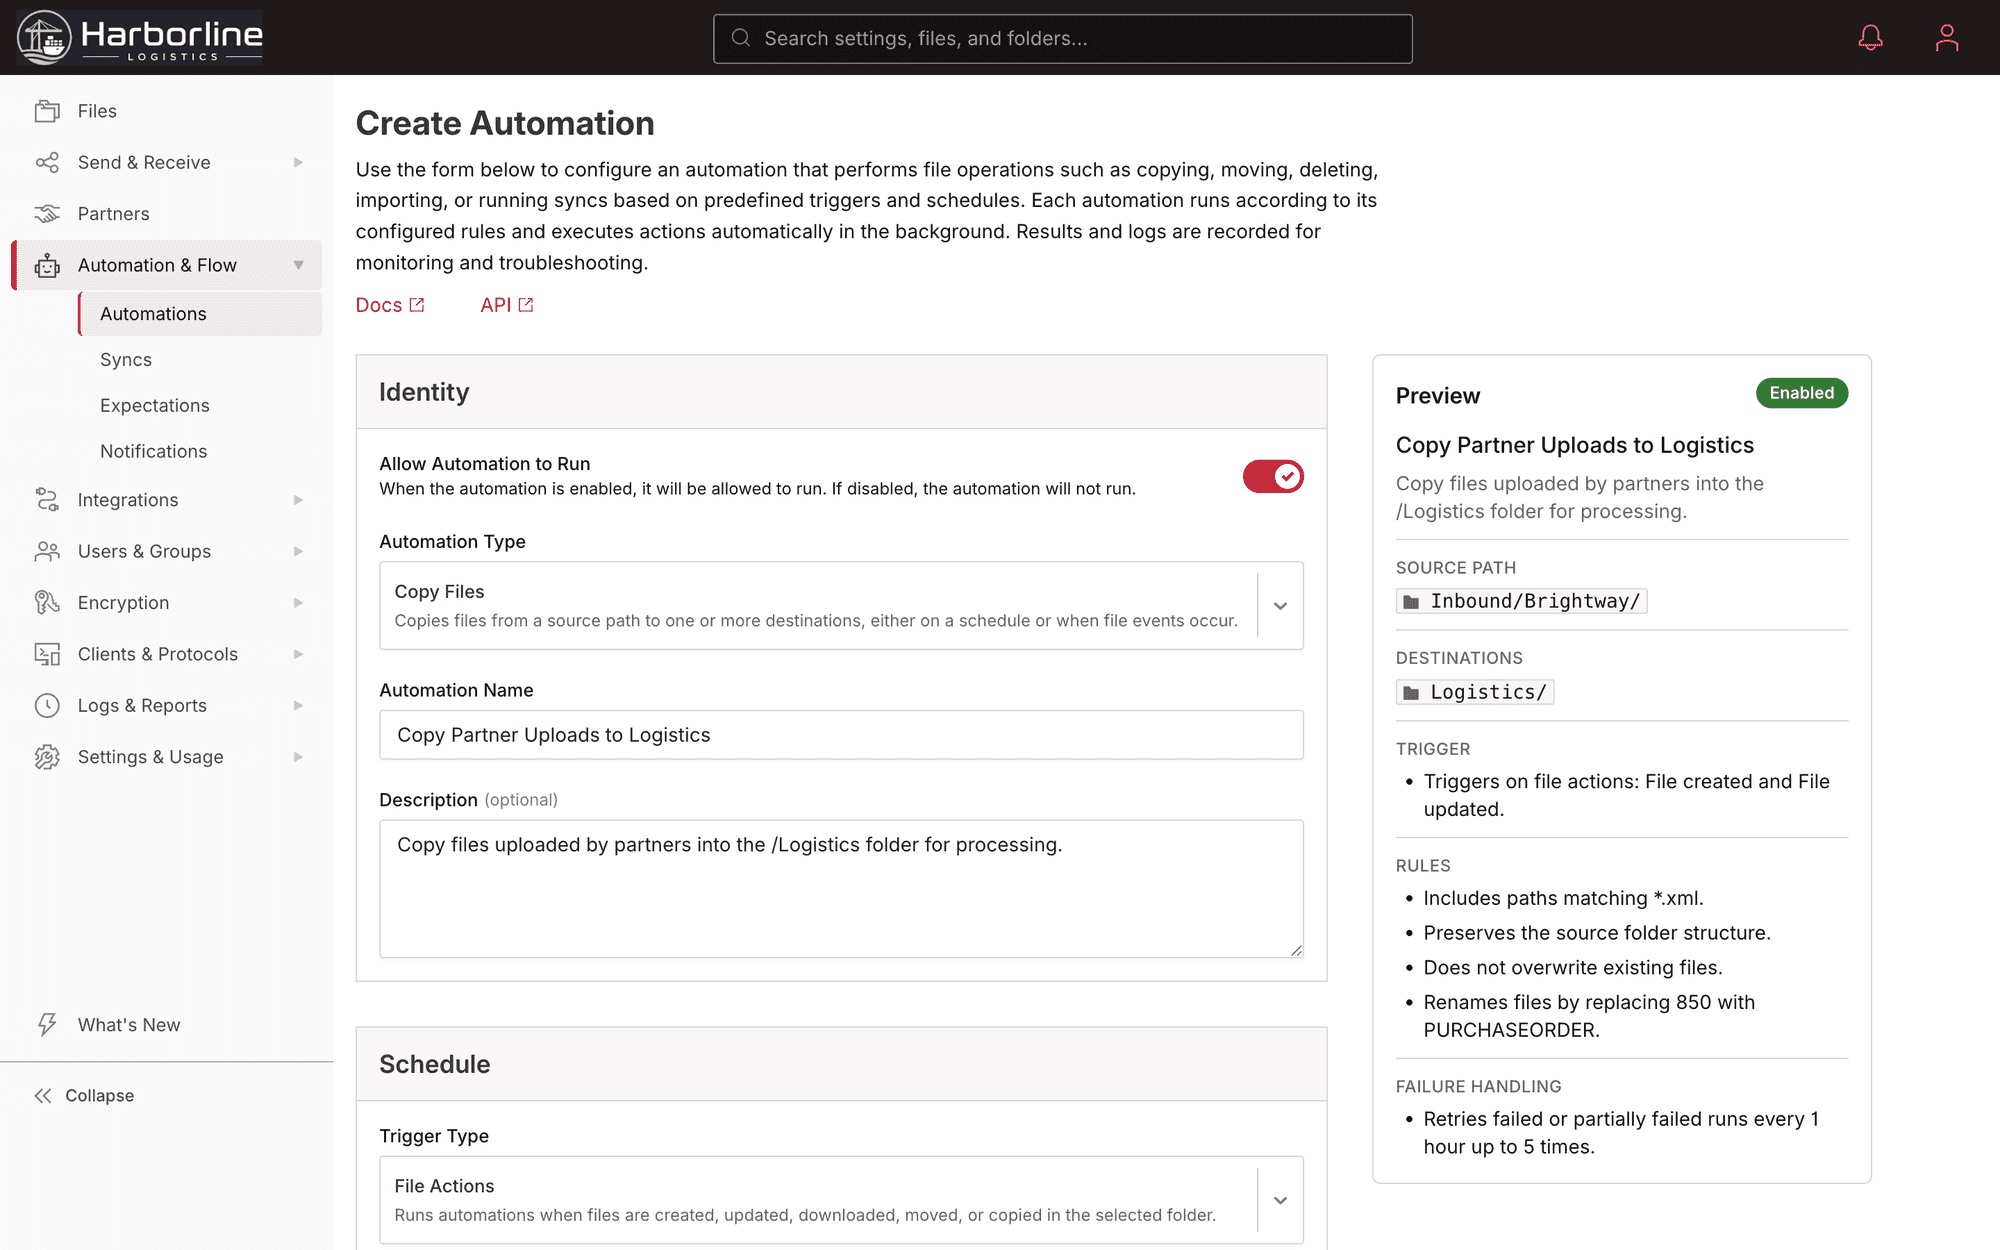Click the Enabled status badge

tap(1802, 393)
